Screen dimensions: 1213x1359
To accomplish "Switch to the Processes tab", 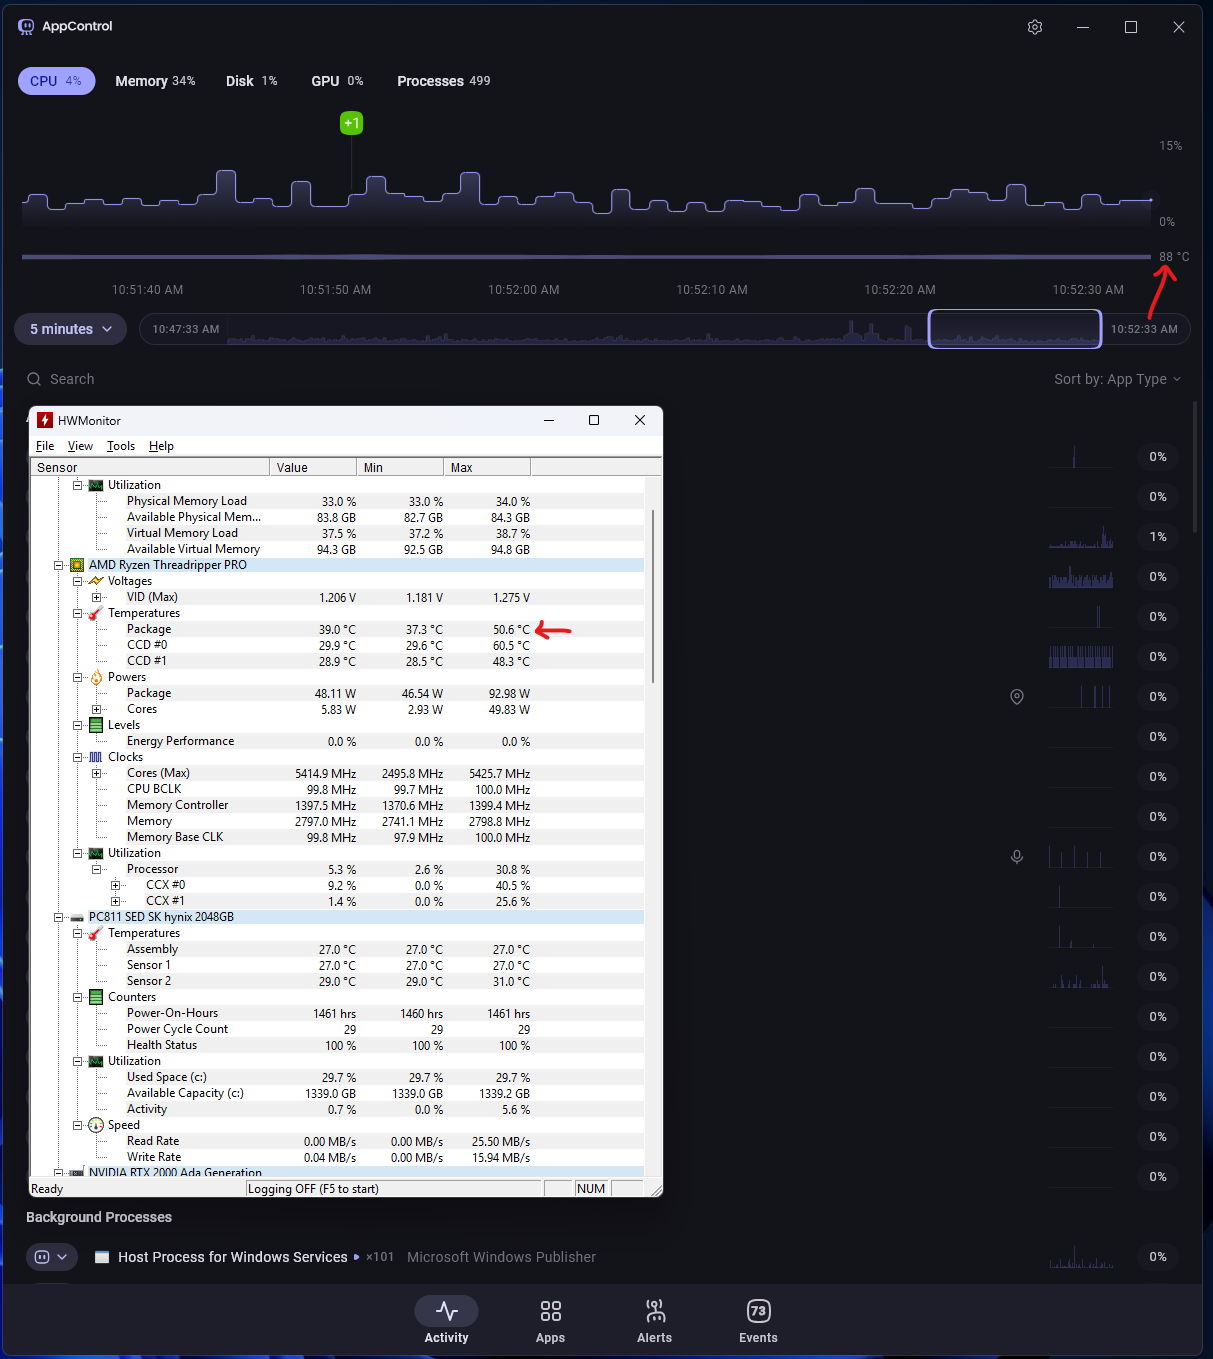I will (x=443, y=81).
